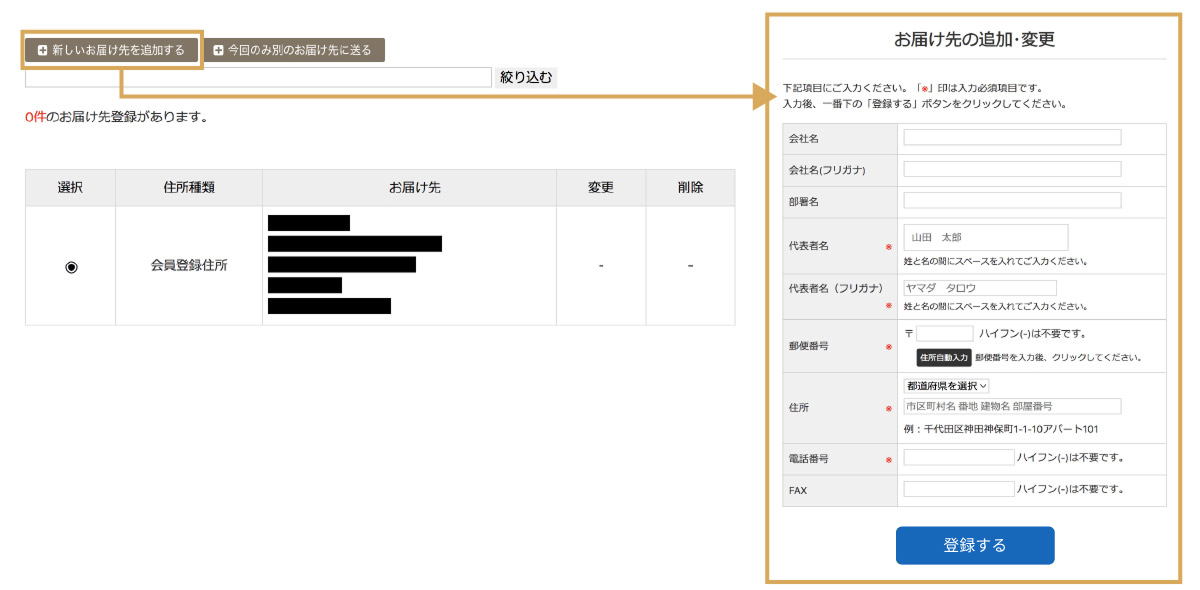Click the address filter search field
The height and width of the screenshot is (590, 1200).
(258, 77)
